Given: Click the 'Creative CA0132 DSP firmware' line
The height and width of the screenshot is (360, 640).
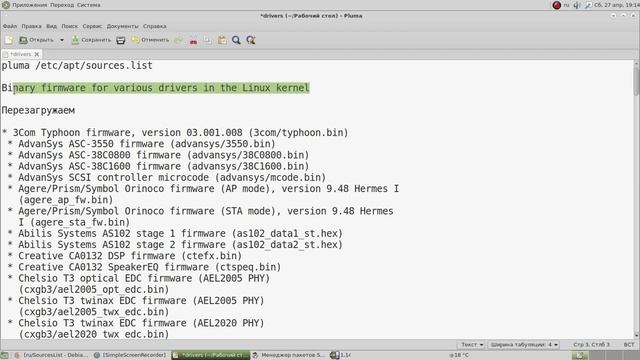Looking at the screenshot, I should (x=124, y=256).
